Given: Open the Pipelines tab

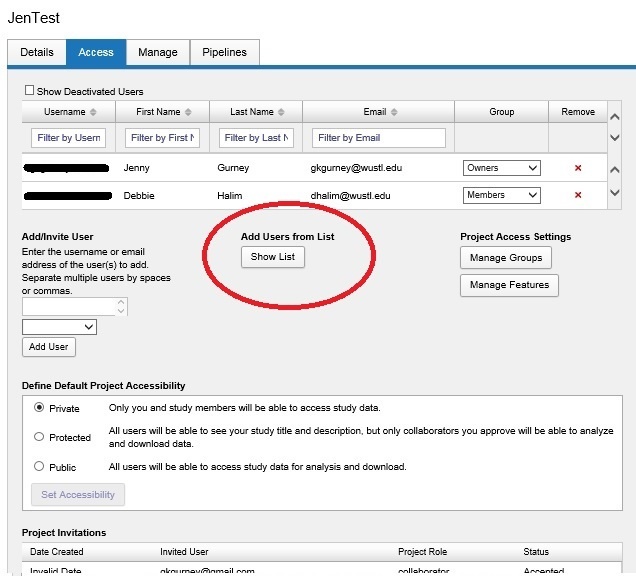Looking at the screenshot, I should click(225, 52).
